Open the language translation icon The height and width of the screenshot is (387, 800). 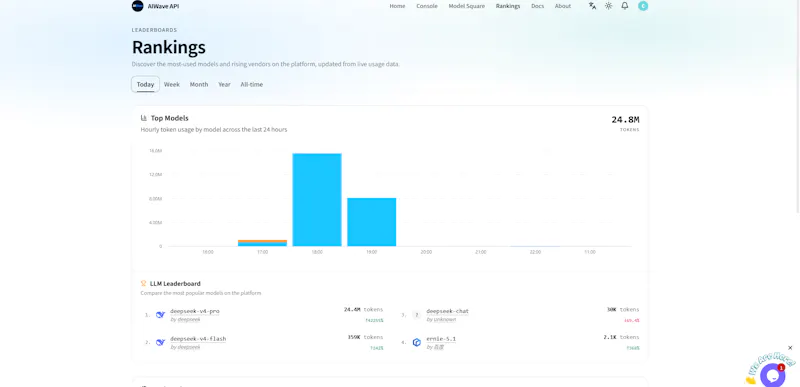pyautogui.click(x=592, y=6)
